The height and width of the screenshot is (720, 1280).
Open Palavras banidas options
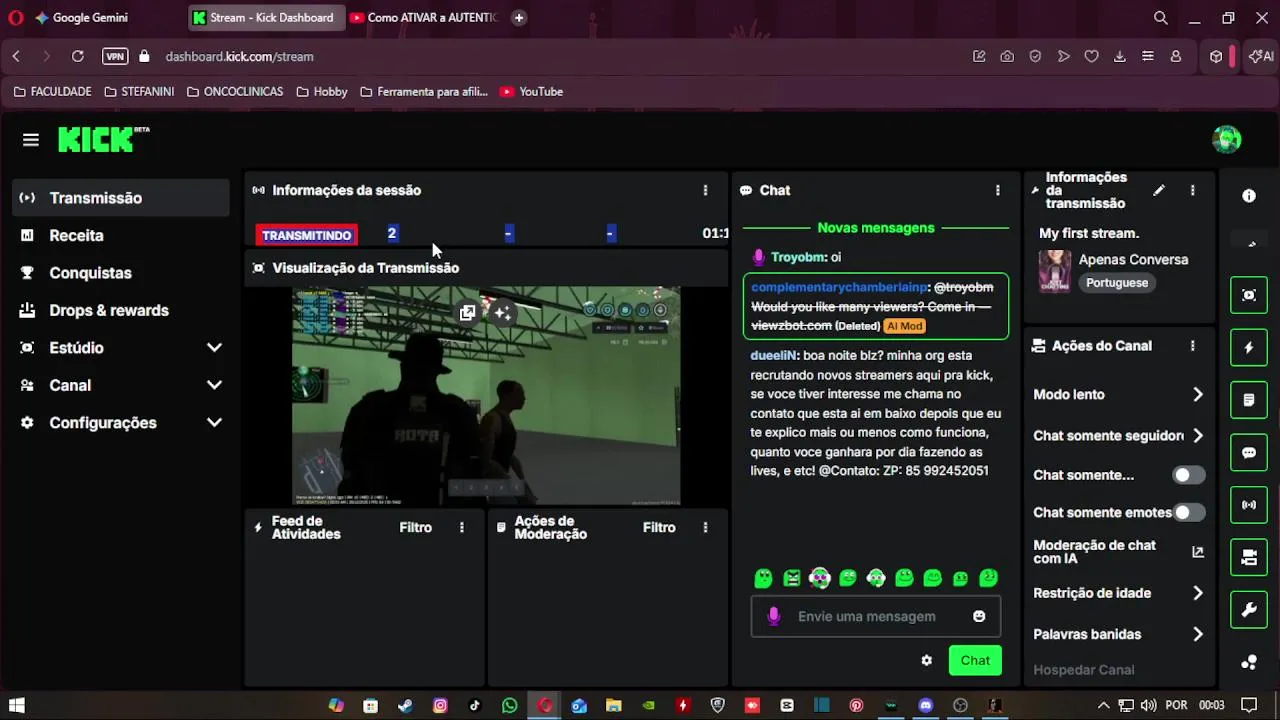(1119, 634)
